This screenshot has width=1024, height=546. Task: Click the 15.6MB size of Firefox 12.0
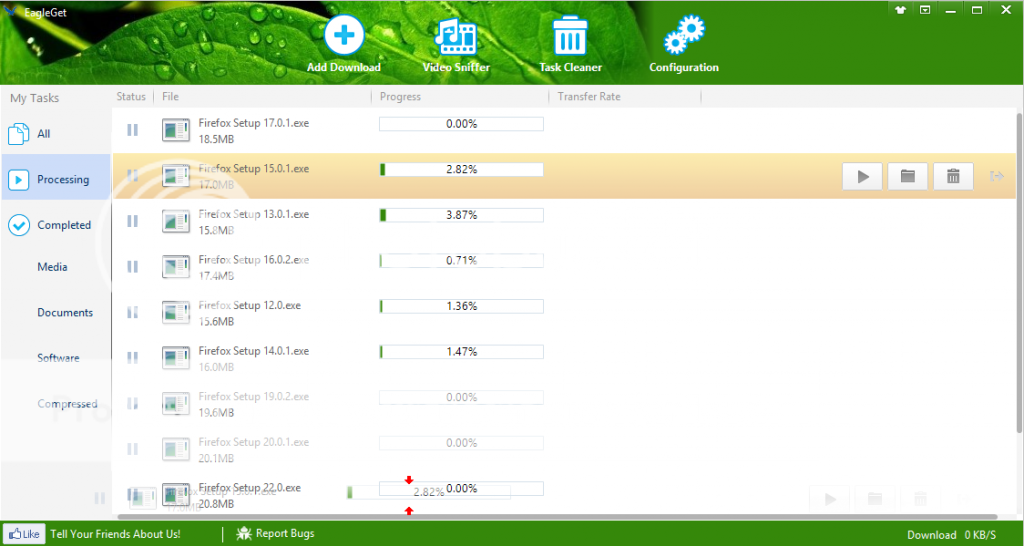[x=216, y=322]
